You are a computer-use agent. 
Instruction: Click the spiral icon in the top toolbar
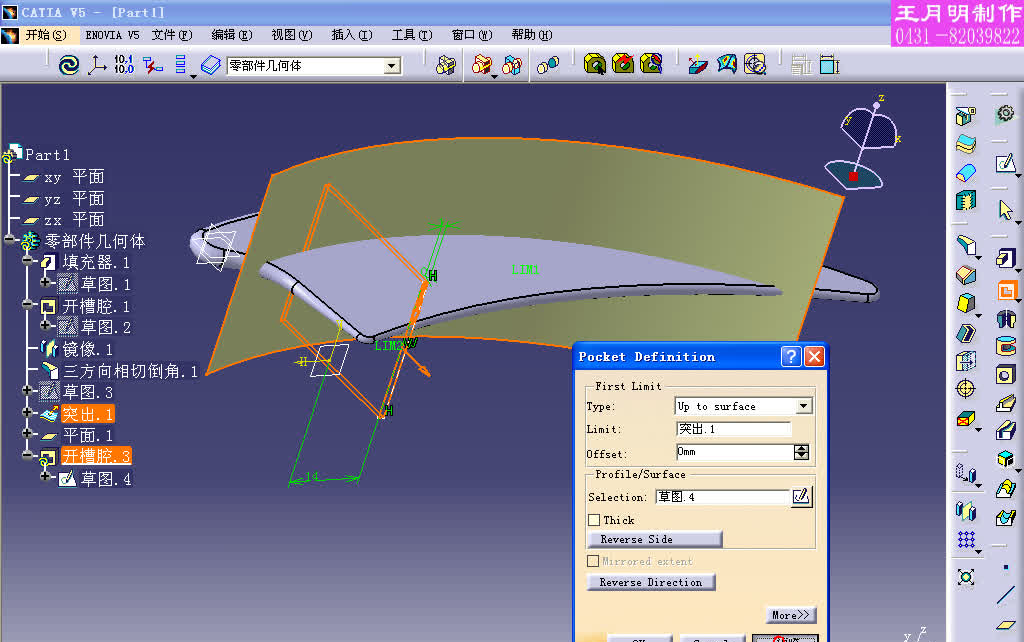tap(69, 65)
